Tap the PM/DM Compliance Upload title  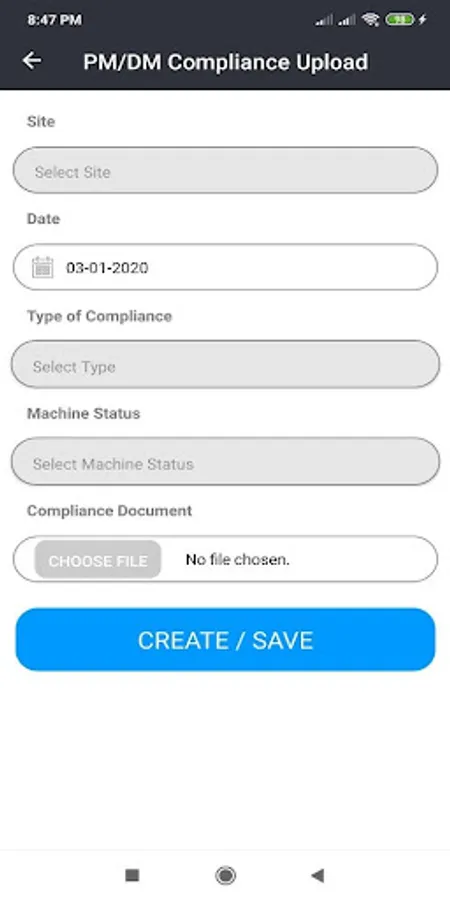(x=226, y=61)
